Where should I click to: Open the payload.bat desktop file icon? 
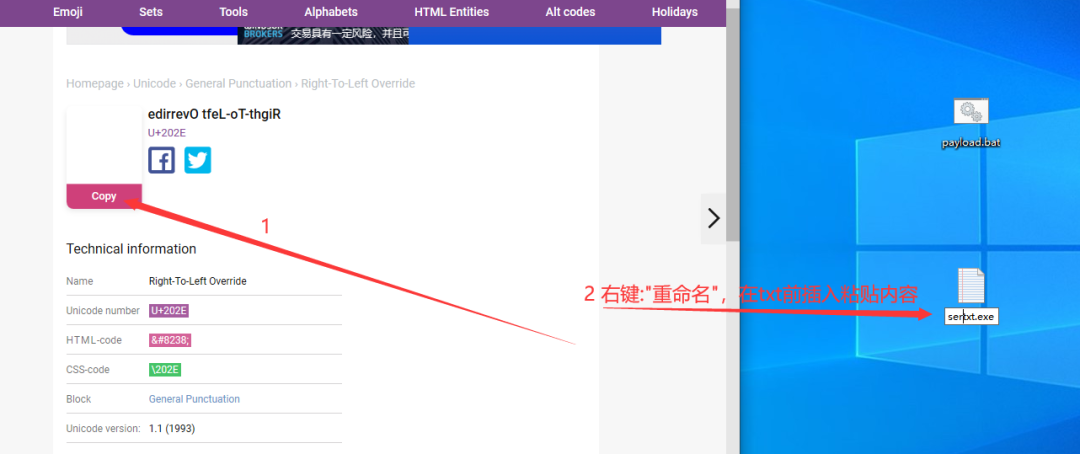pos(970,112)
